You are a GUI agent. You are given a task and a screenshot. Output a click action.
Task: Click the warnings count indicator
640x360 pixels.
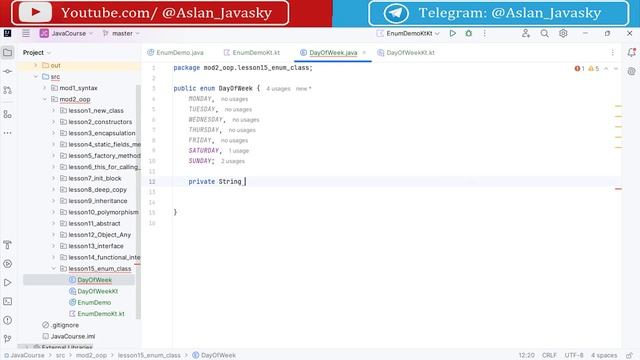click(594, 69)
